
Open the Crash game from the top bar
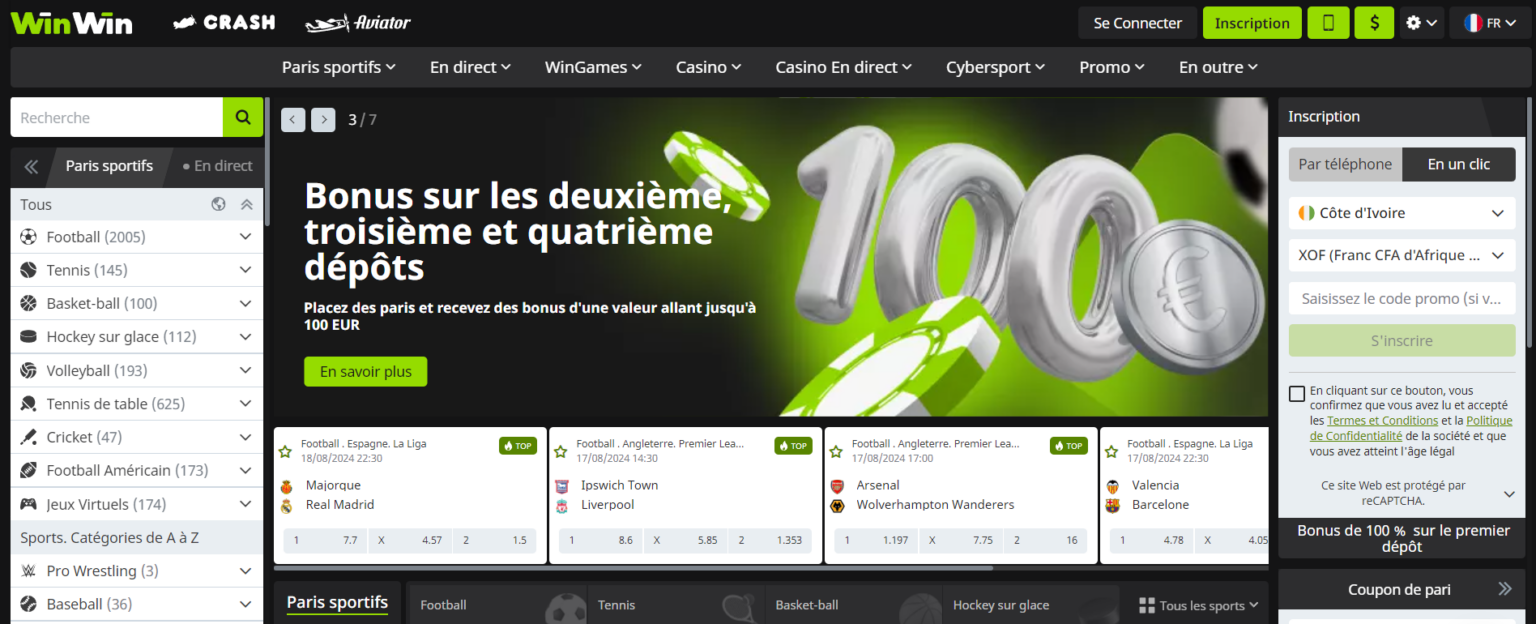point(224,21)
